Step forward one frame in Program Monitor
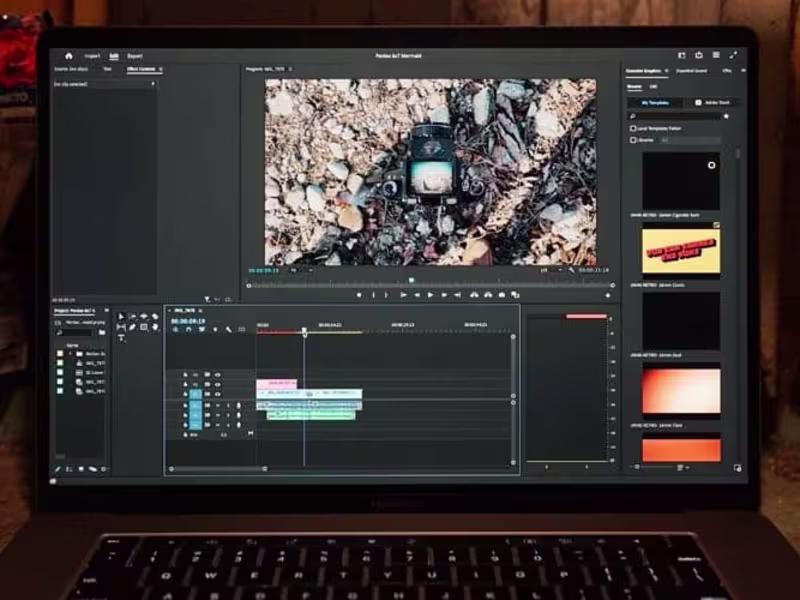The height and width of the screenshot is (600, 800). 444,295
